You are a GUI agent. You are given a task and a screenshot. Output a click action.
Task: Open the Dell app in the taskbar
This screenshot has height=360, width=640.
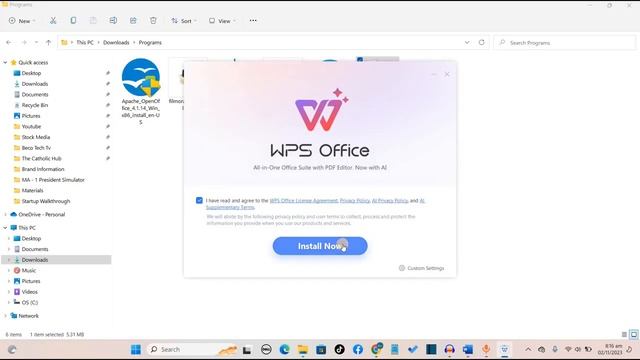(x=266, y=349)
